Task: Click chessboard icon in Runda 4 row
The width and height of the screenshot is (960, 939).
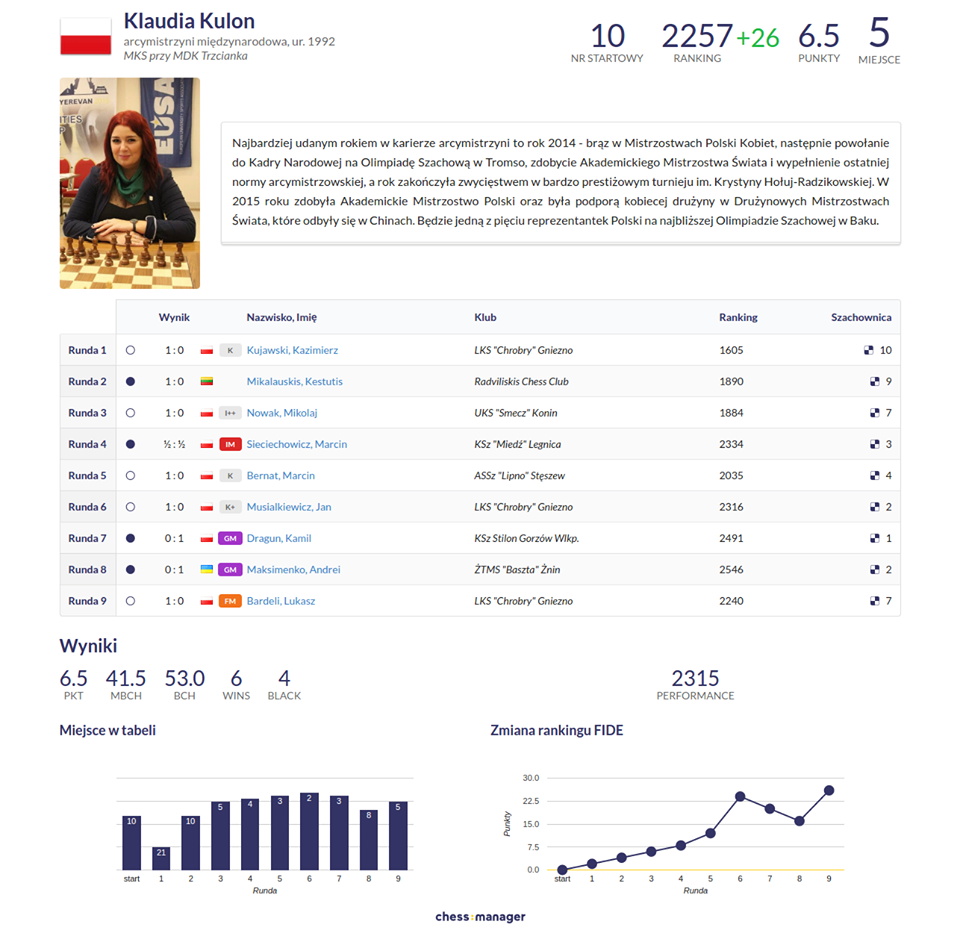Action: click(x=874, y=444)
